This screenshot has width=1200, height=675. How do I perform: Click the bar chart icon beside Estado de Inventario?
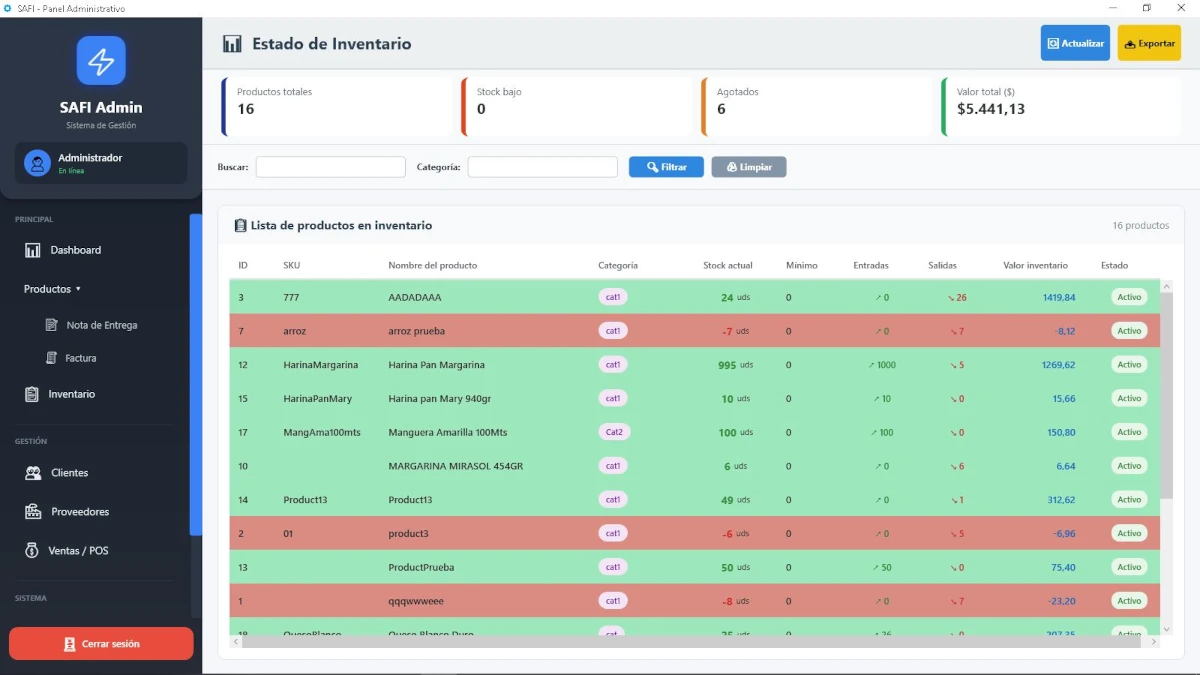click(231, 43)
